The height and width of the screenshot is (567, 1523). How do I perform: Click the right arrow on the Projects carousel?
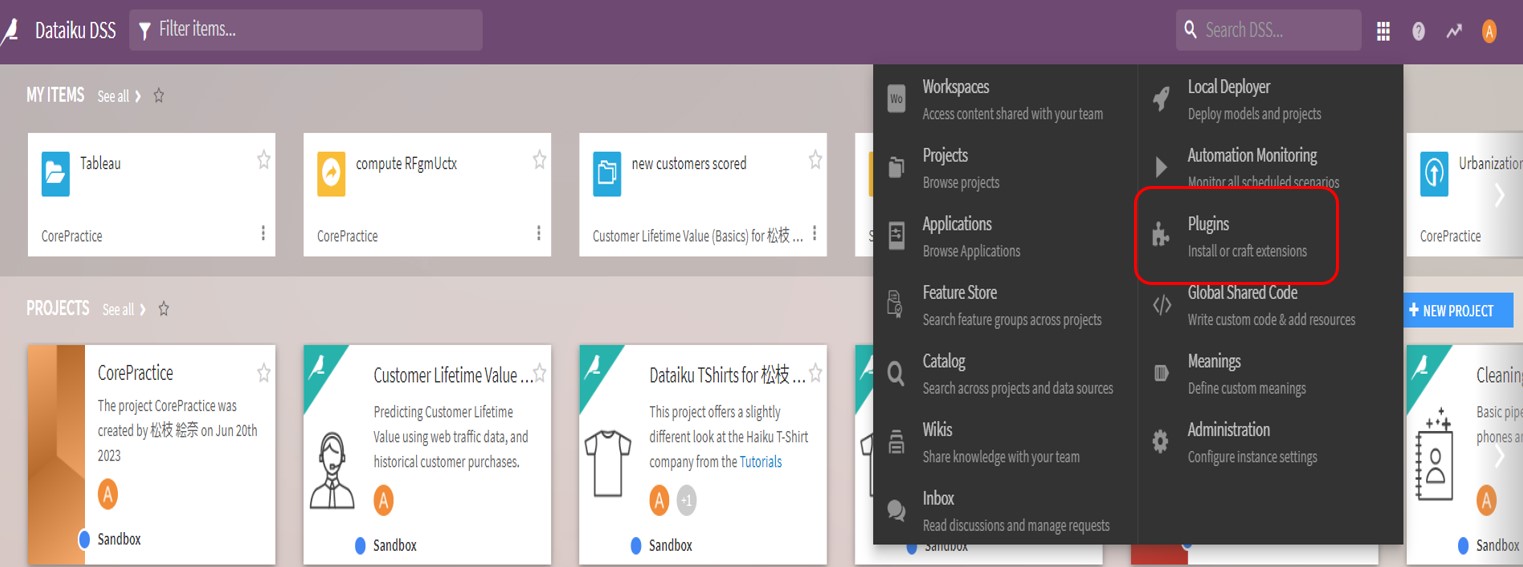1499,457
